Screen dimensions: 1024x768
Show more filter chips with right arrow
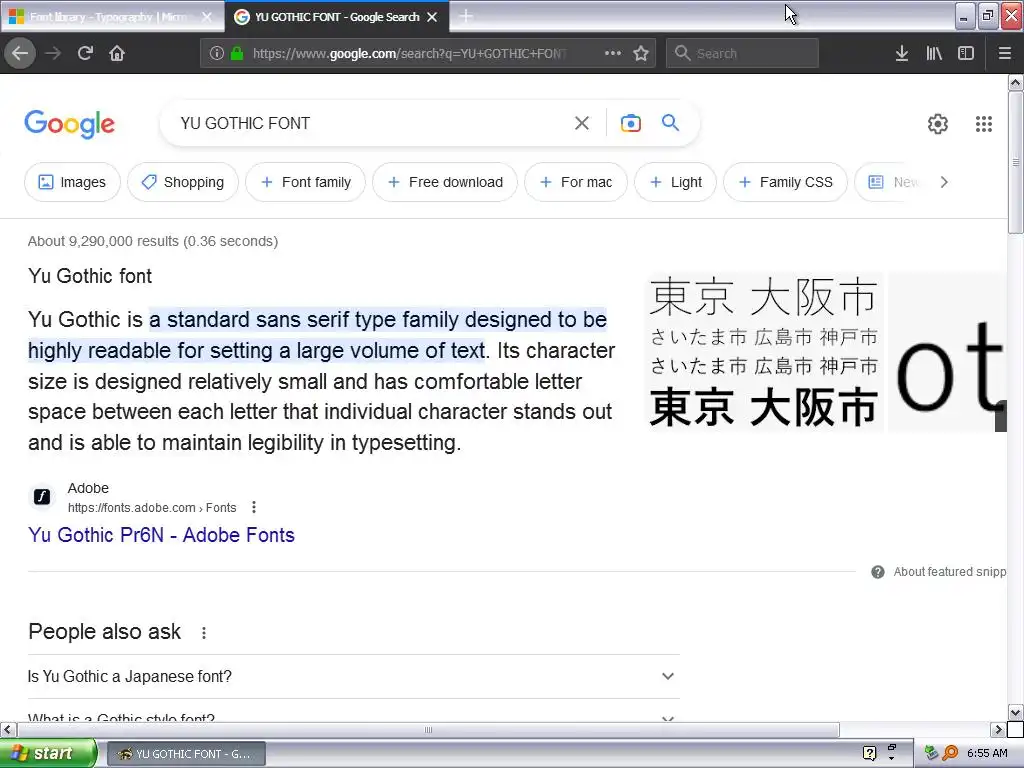click(x=944, y=182)
